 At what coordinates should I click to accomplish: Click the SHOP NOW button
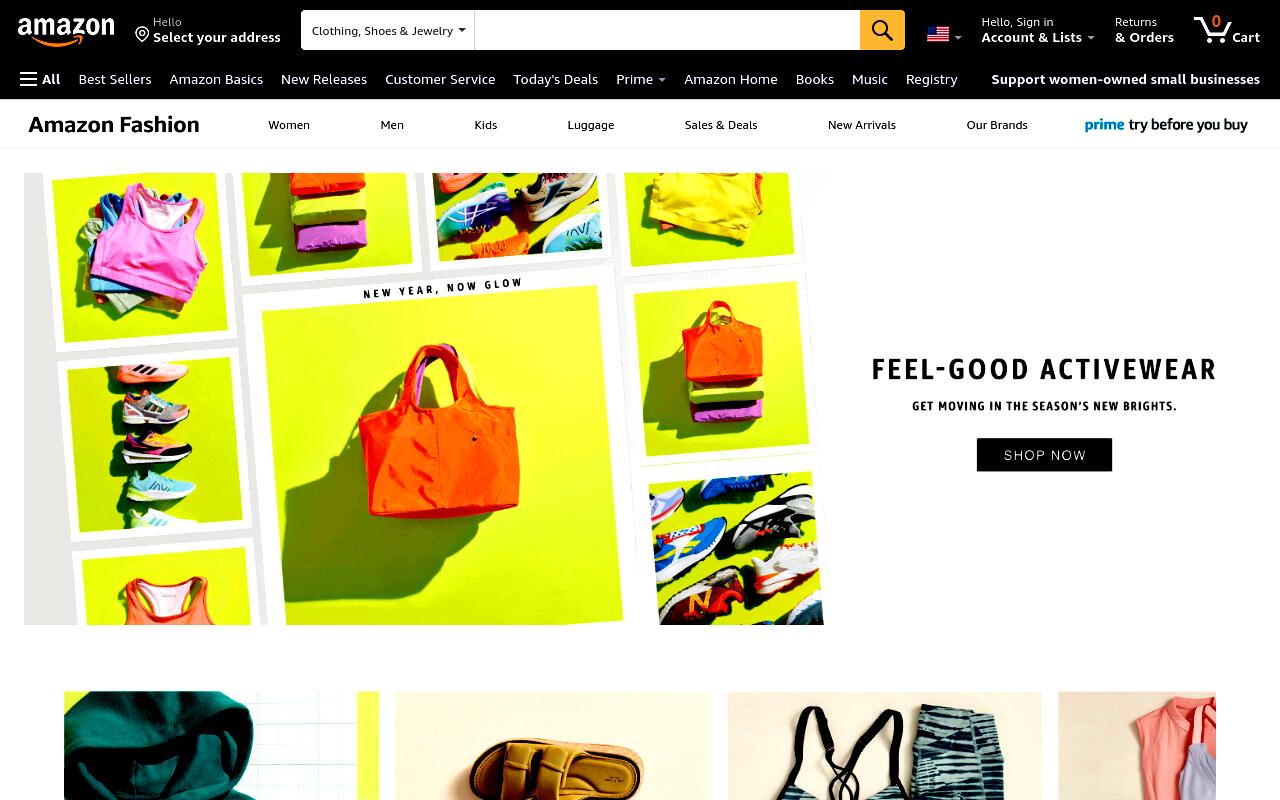click(x=1044, y=455)
